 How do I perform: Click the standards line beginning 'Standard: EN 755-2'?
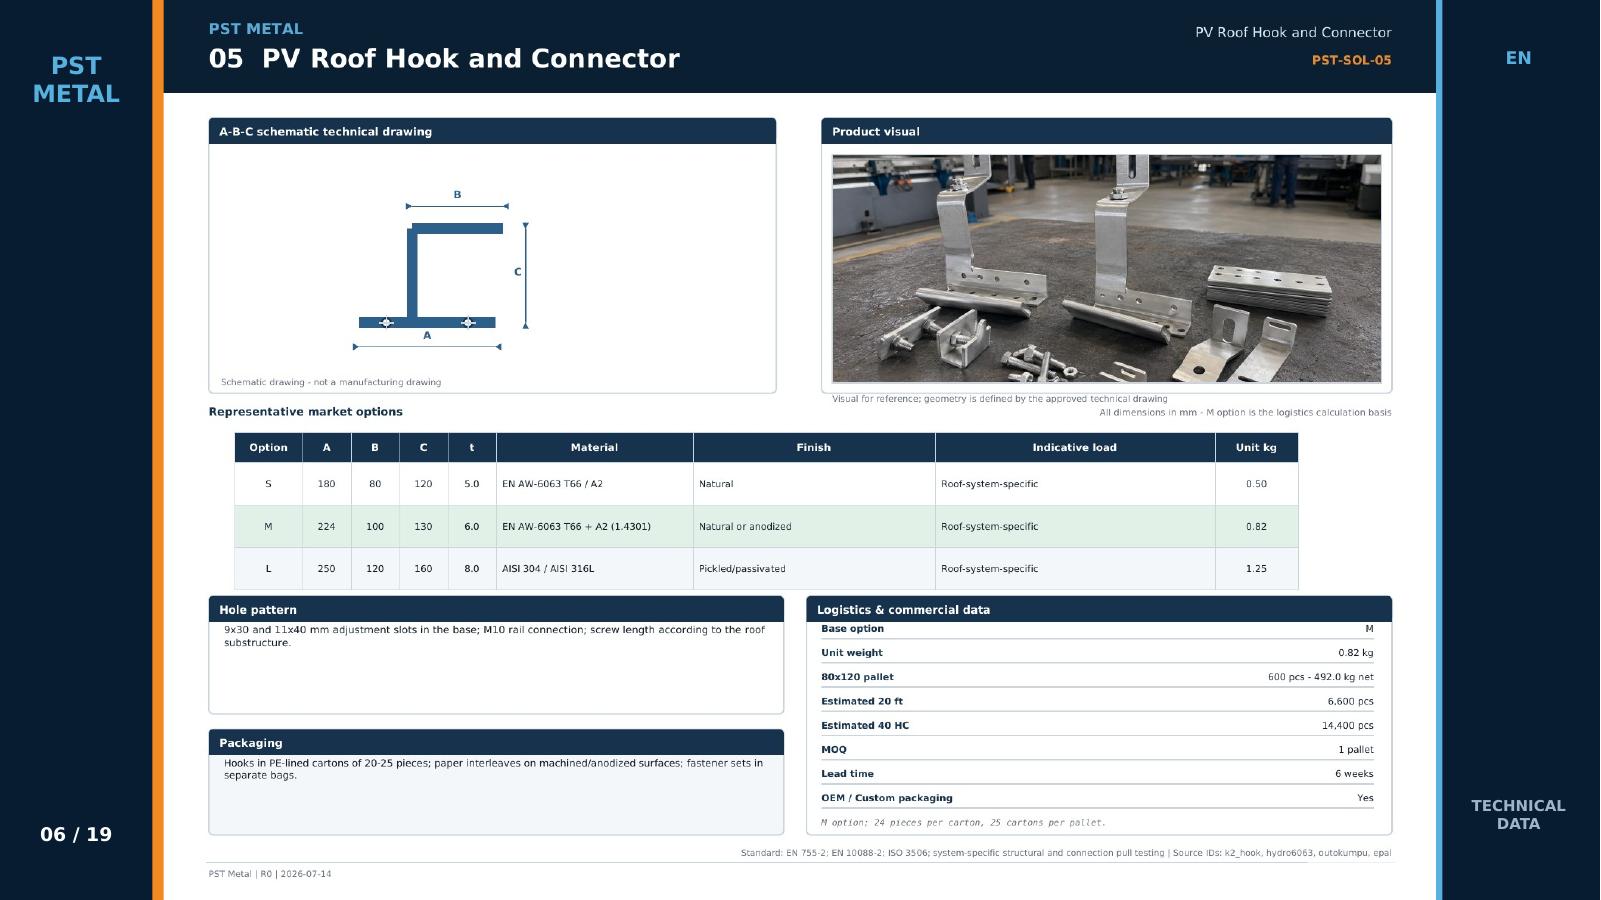(x=1066, y=853)
